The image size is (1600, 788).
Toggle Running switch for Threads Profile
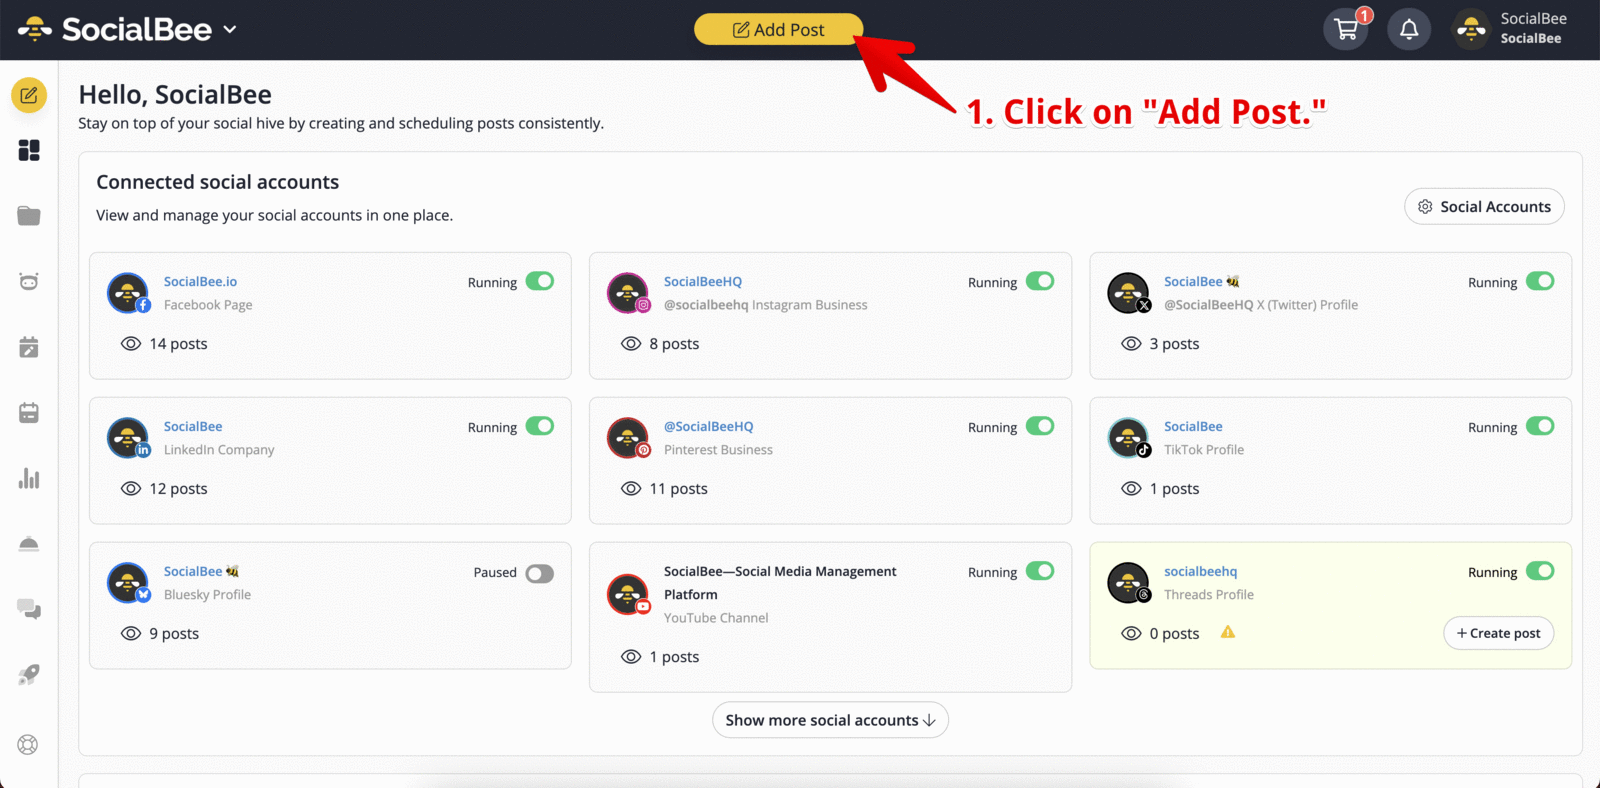point(1540,571)
